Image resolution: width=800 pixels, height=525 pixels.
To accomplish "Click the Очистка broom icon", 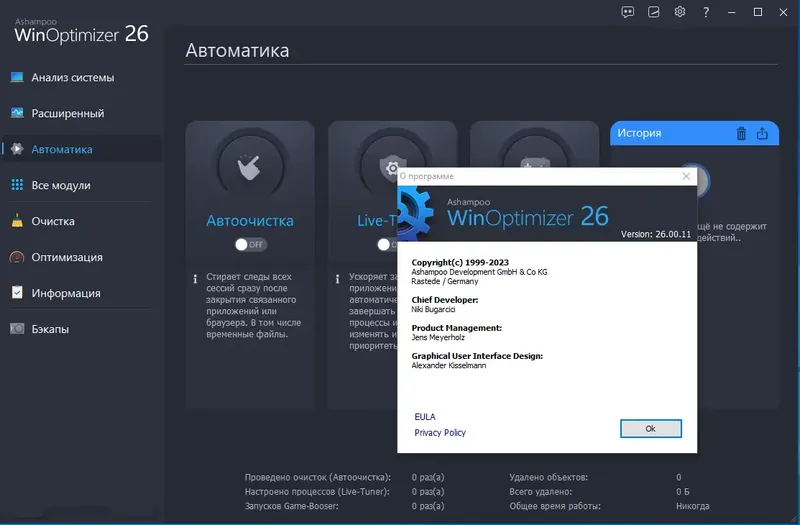I will pos(17,220).
